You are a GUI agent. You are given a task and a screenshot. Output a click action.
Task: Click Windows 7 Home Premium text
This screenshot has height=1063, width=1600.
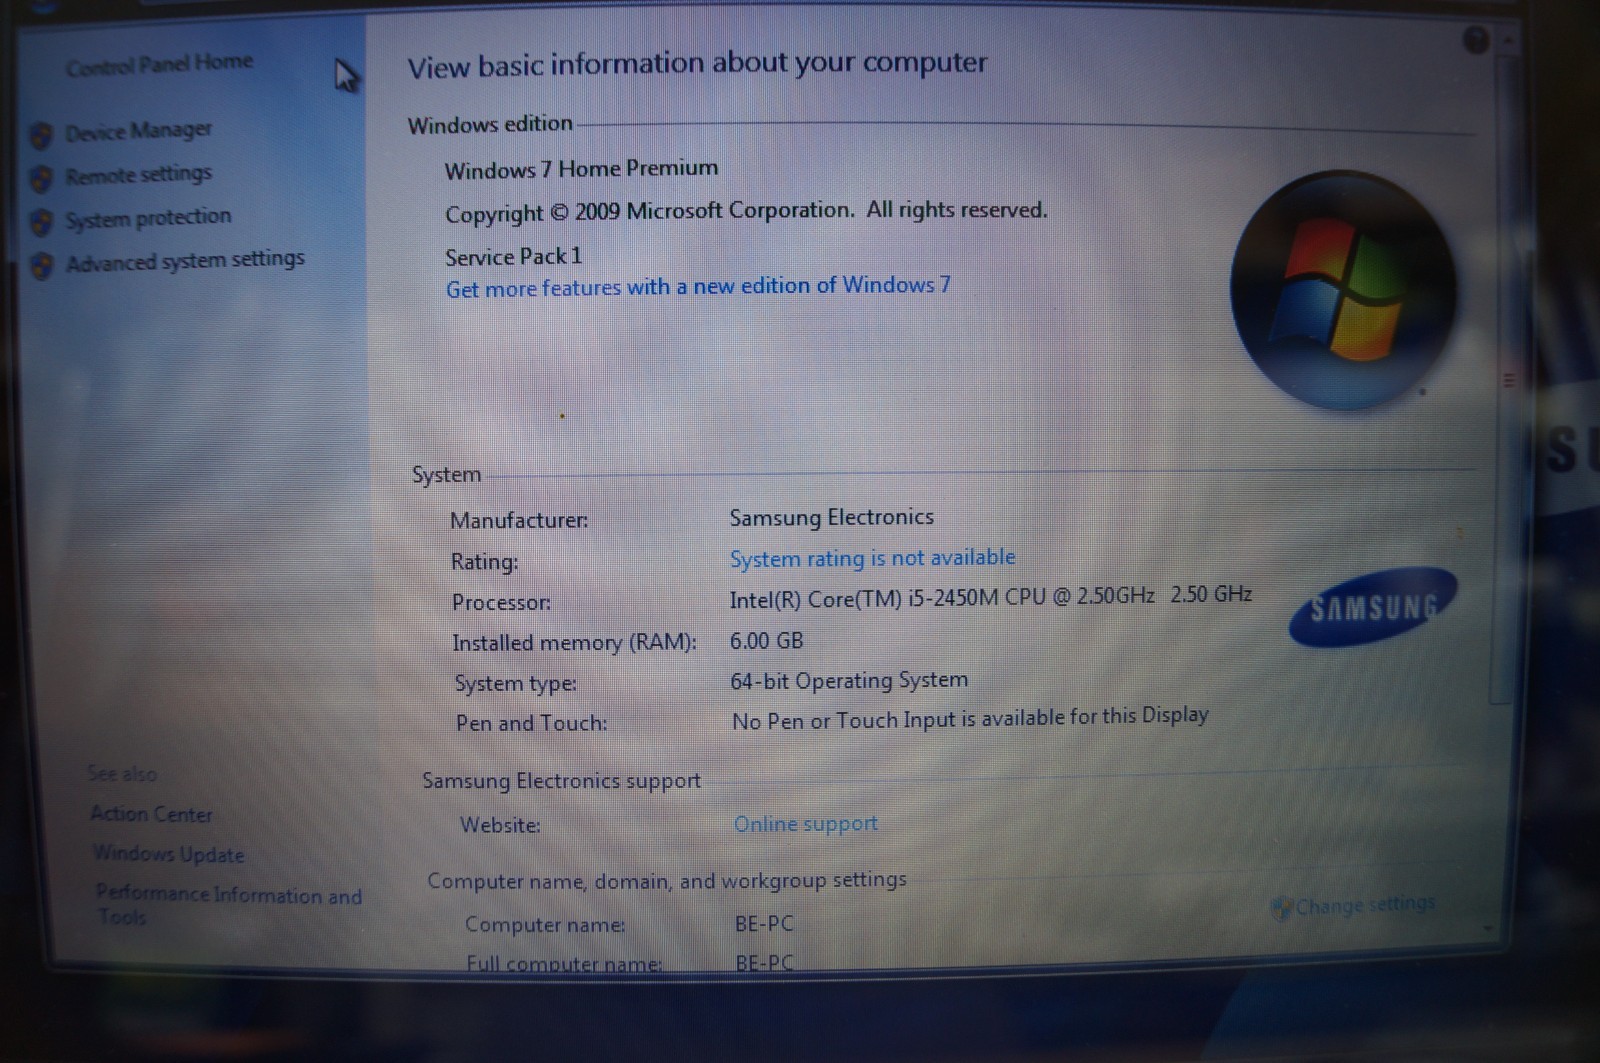581,169
